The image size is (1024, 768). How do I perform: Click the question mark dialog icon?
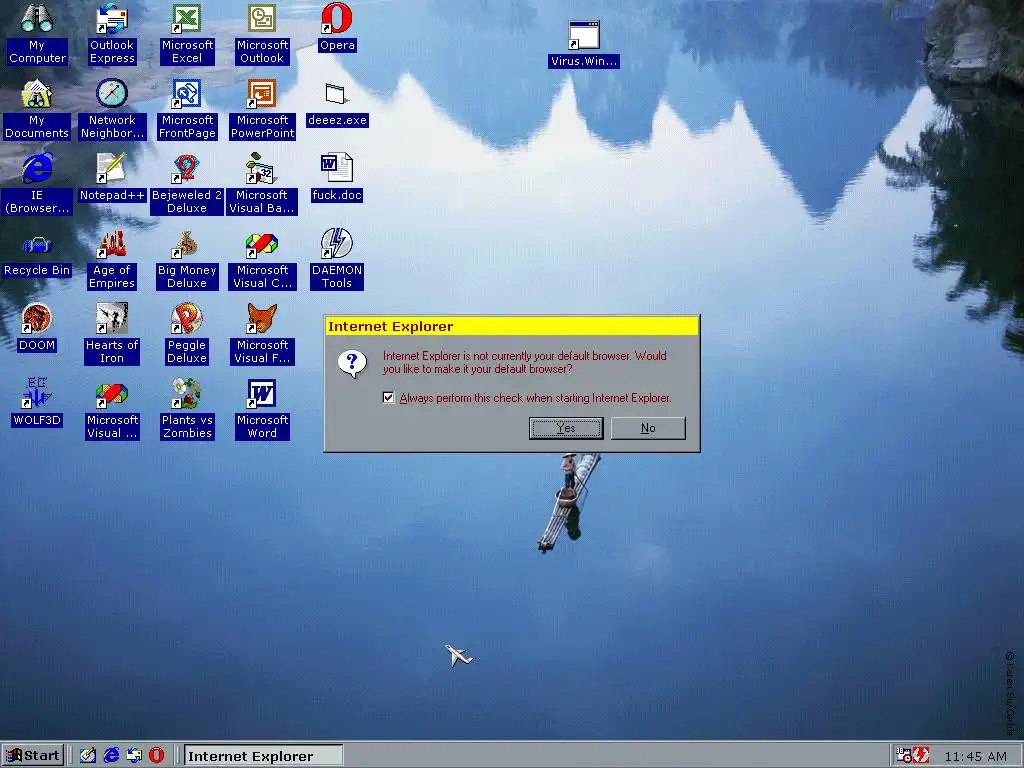coord(352,364)
